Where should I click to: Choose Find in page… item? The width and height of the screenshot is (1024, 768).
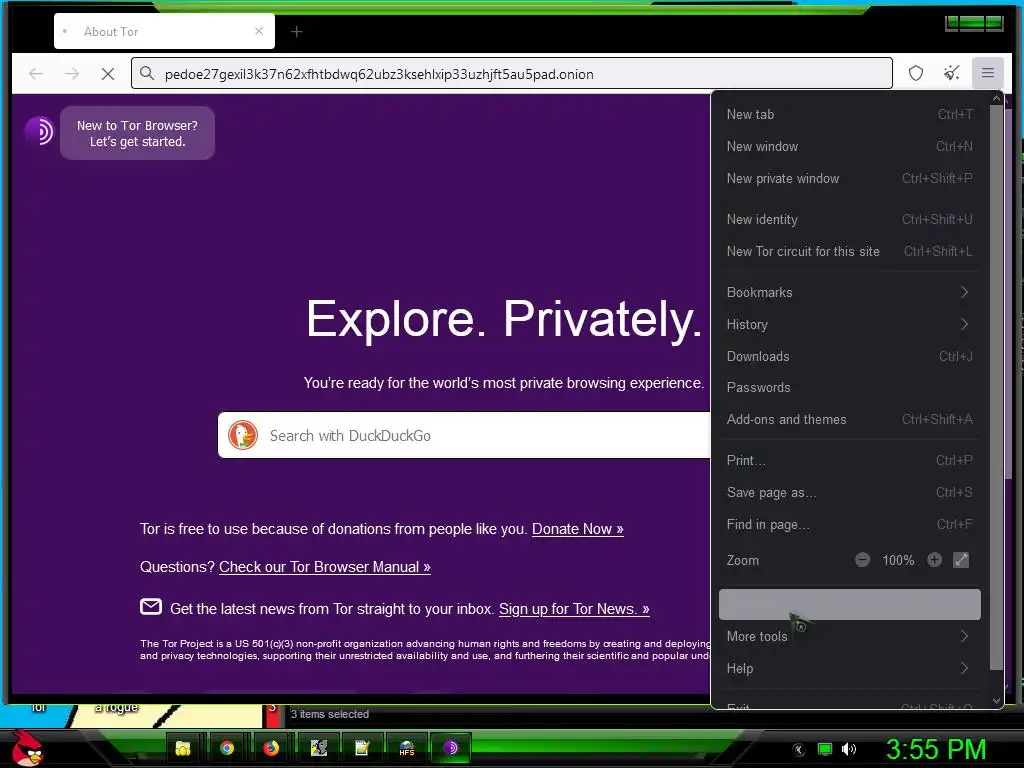[x=849, y=524]
